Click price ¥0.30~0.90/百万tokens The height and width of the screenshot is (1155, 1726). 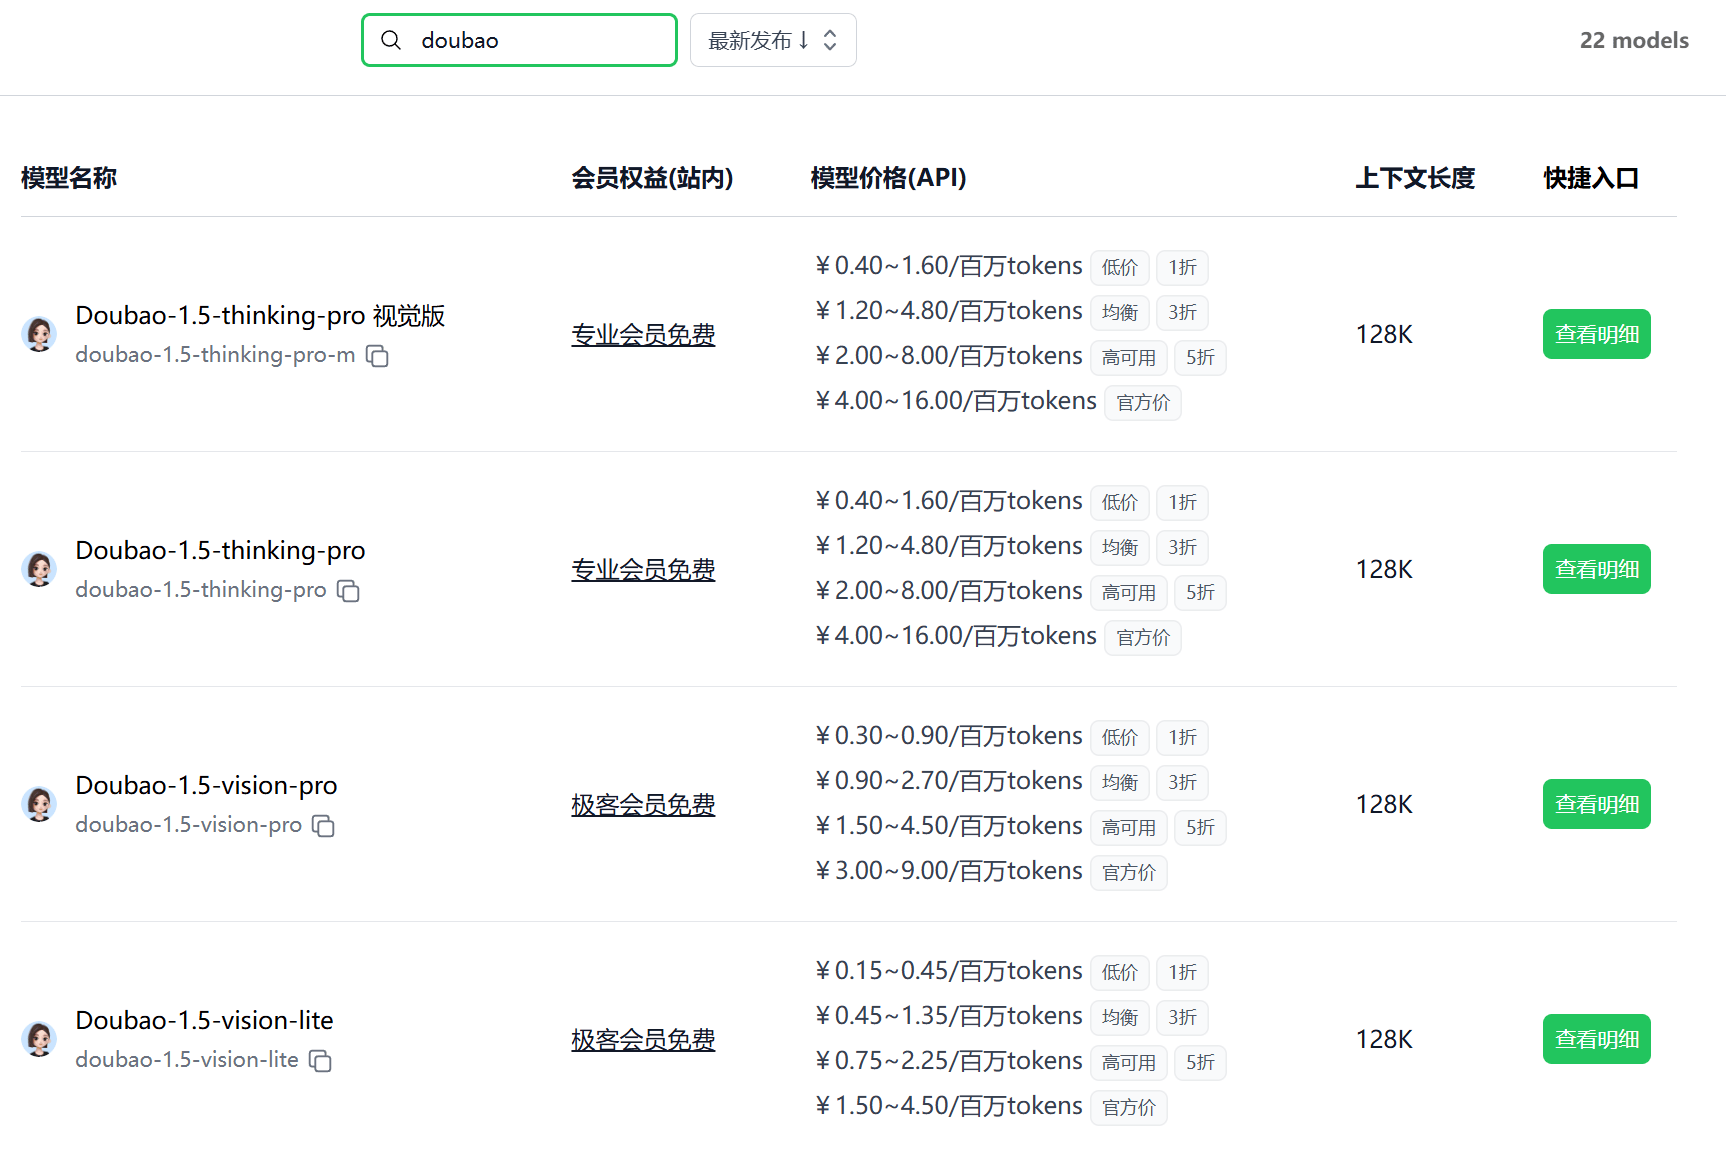[948, 736]
